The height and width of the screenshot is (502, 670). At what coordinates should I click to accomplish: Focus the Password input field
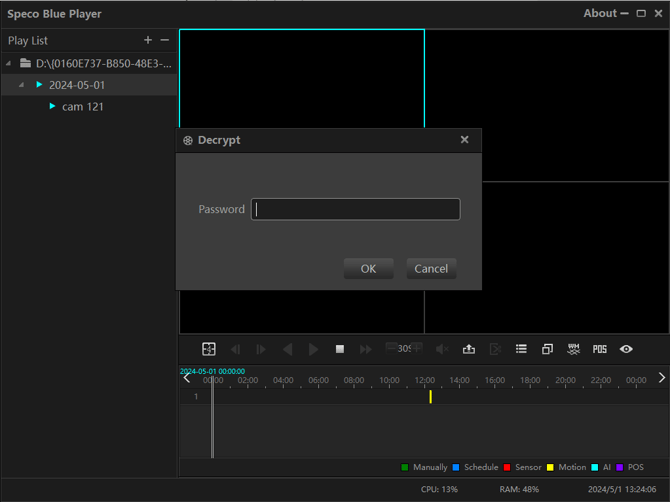click(x=356, y=209)
